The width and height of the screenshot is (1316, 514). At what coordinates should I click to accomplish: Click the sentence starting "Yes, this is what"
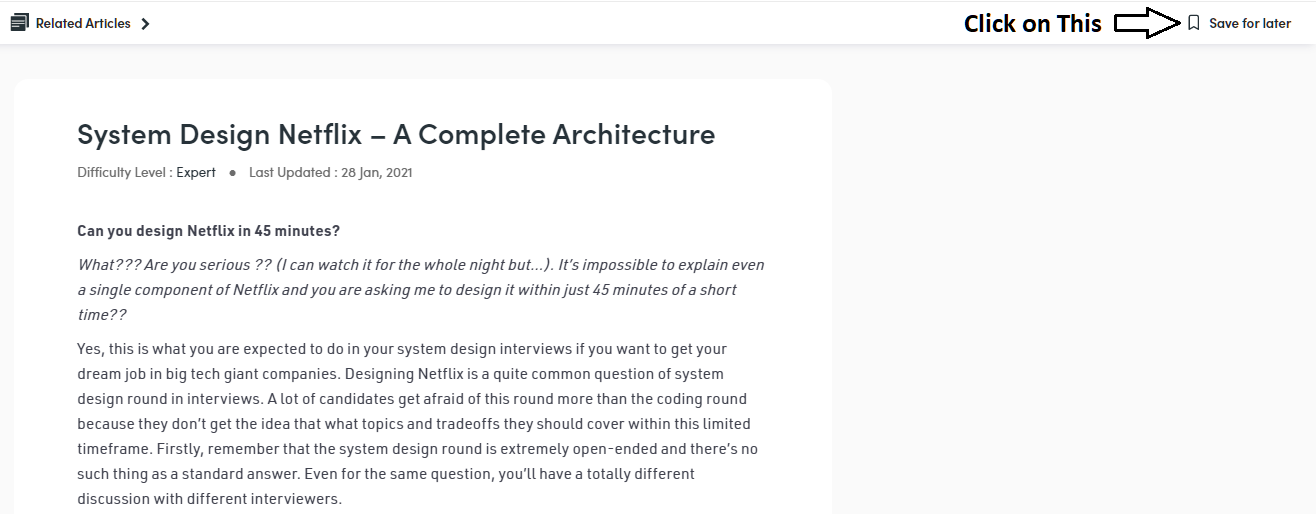tap(300, 349)
